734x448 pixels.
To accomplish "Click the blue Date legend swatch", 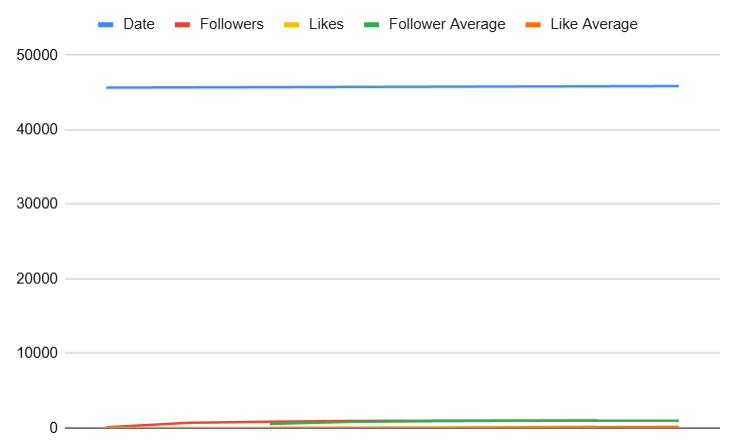I will [106, 24].
